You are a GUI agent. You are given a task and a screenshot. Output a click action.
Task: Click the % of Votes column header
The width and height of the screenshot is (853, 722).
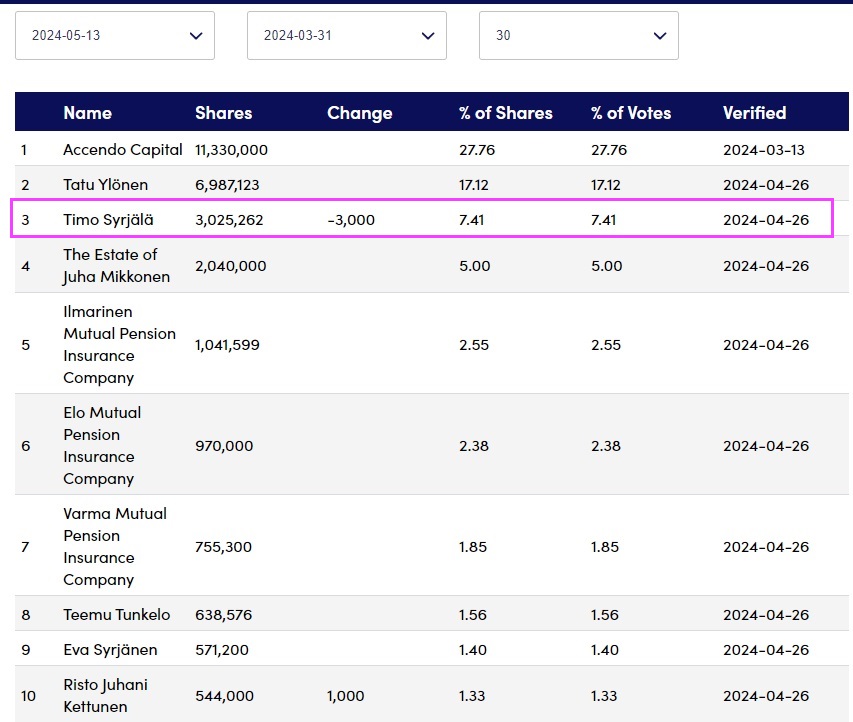631,113
